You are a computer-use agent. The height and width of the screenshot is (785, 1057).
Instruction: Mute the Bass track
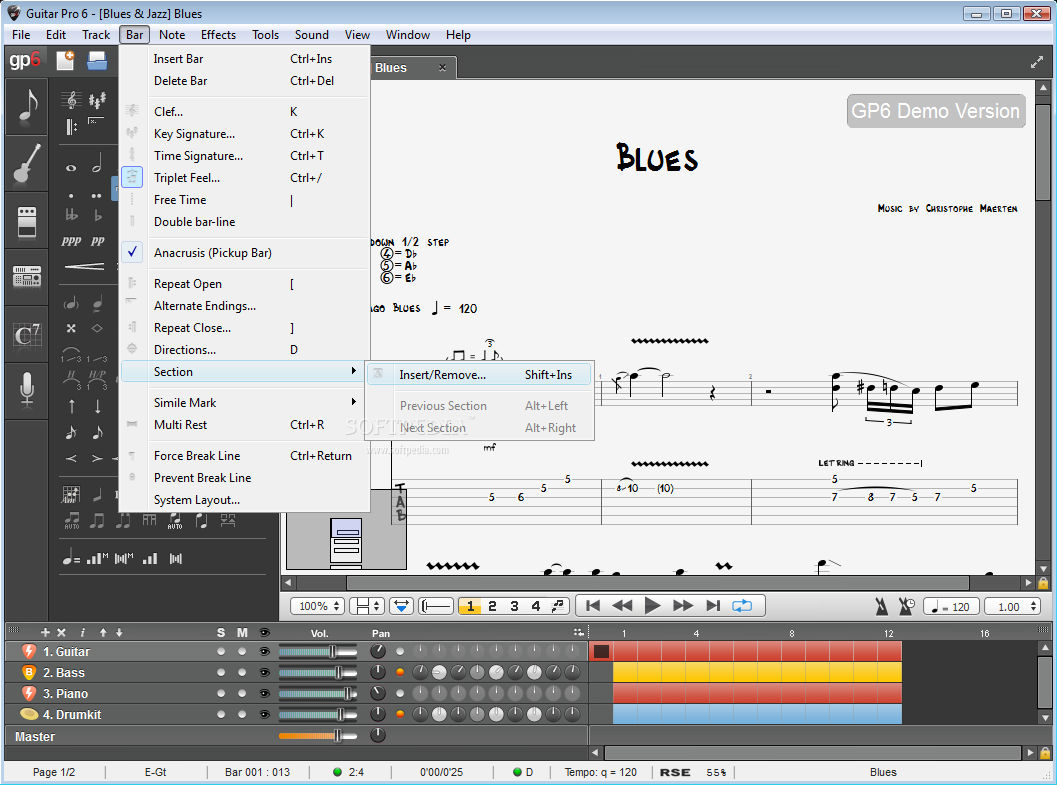pyautogui.click(x=242, y=672)
